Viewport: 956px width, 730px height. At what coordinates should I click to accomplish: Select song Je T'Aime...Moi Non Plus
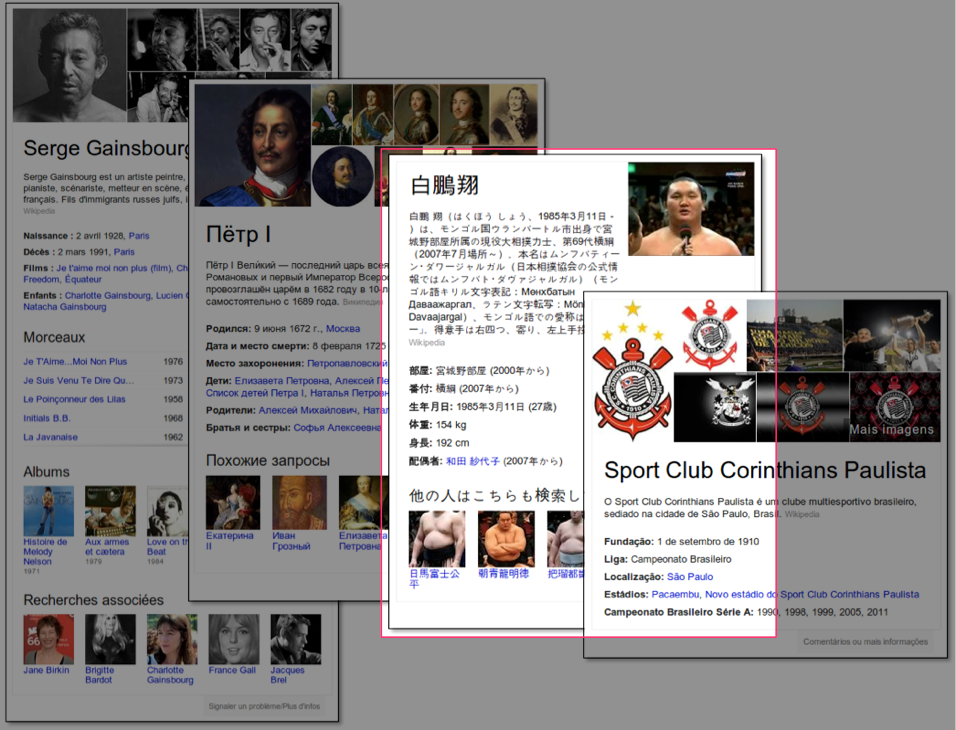(x=75, y=362)
